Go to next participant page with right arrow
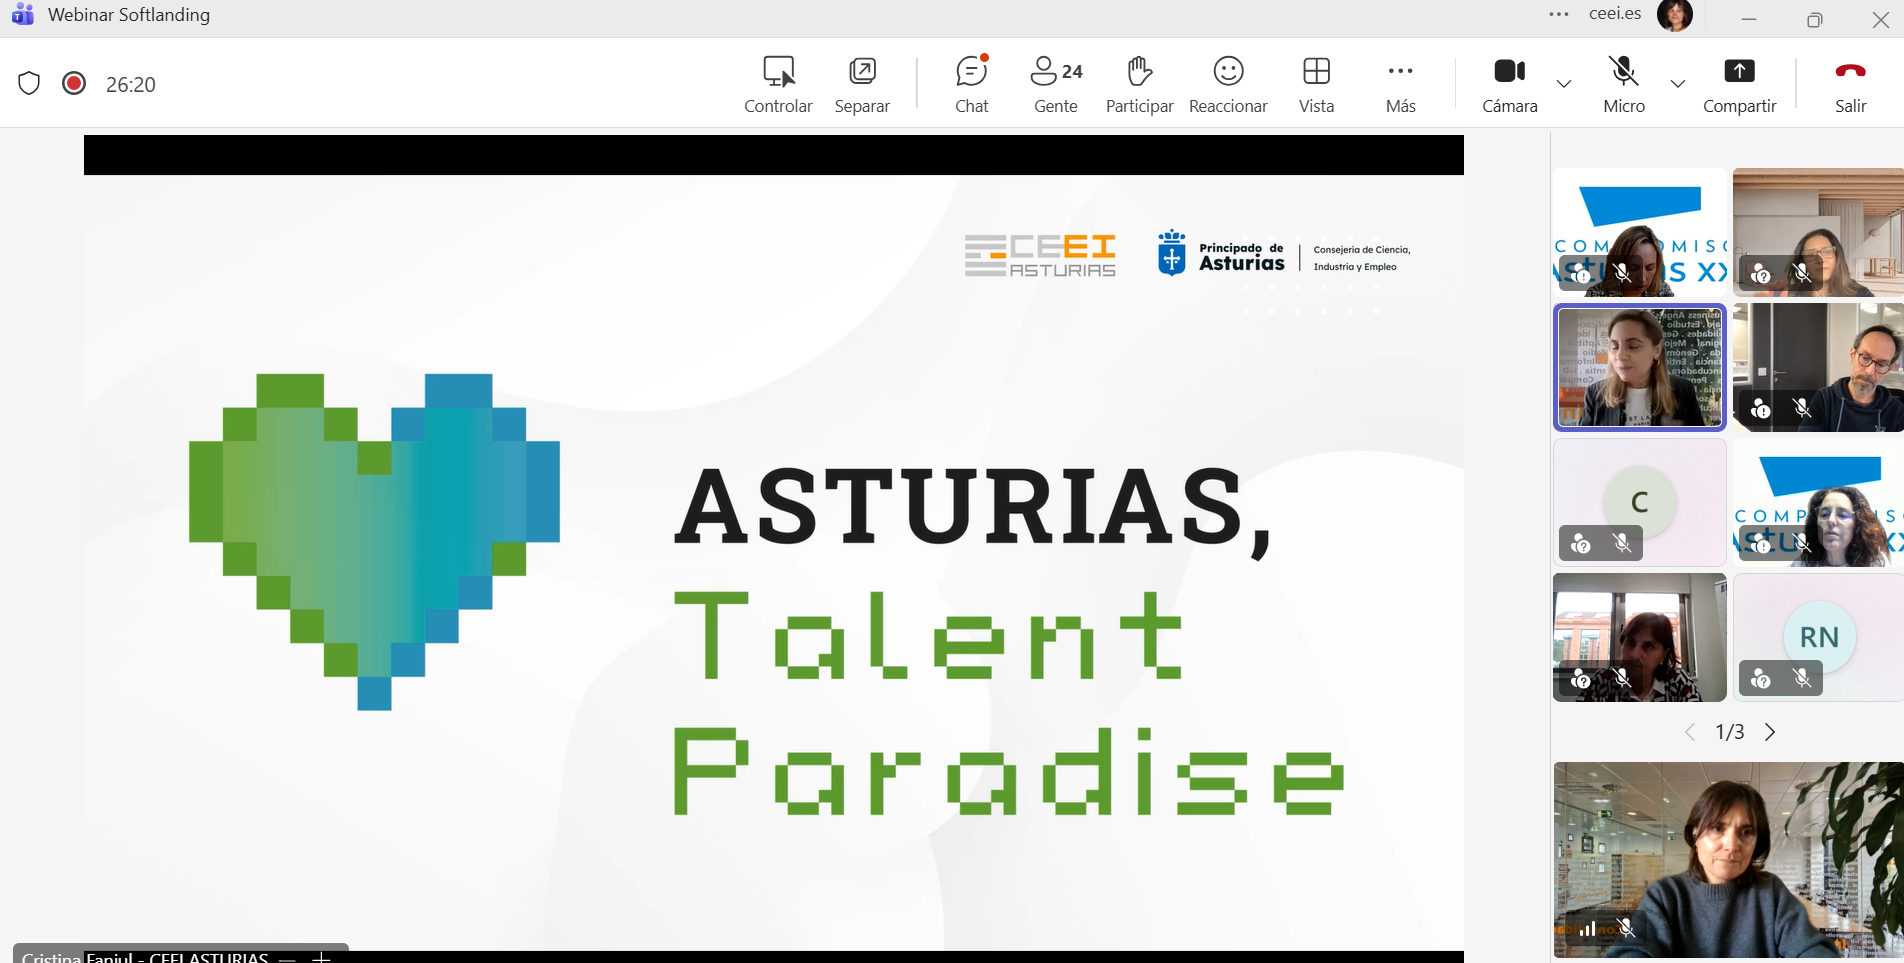The image size is (1904, 963). pyautogui.click(x=1770, y=731)
